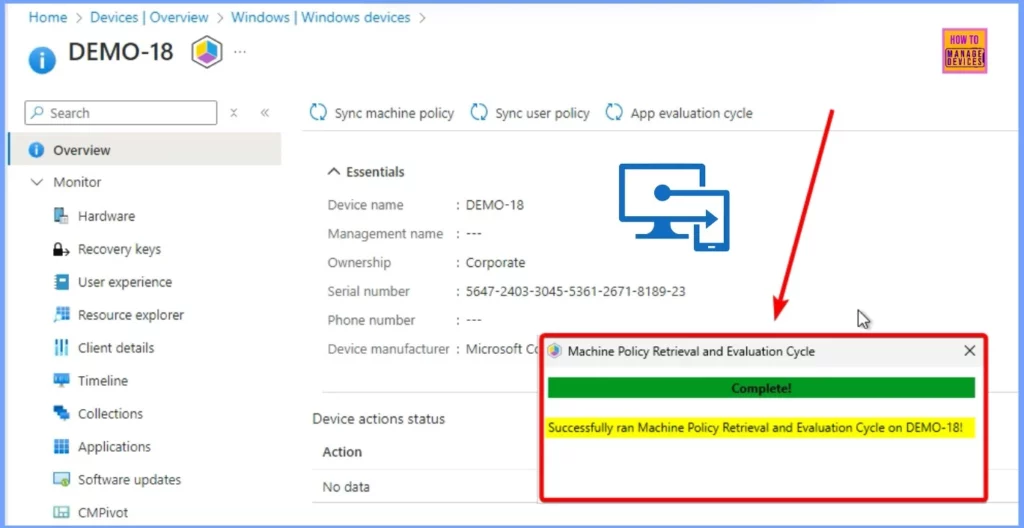Go to Home breadcrumb

click(48, 18)
